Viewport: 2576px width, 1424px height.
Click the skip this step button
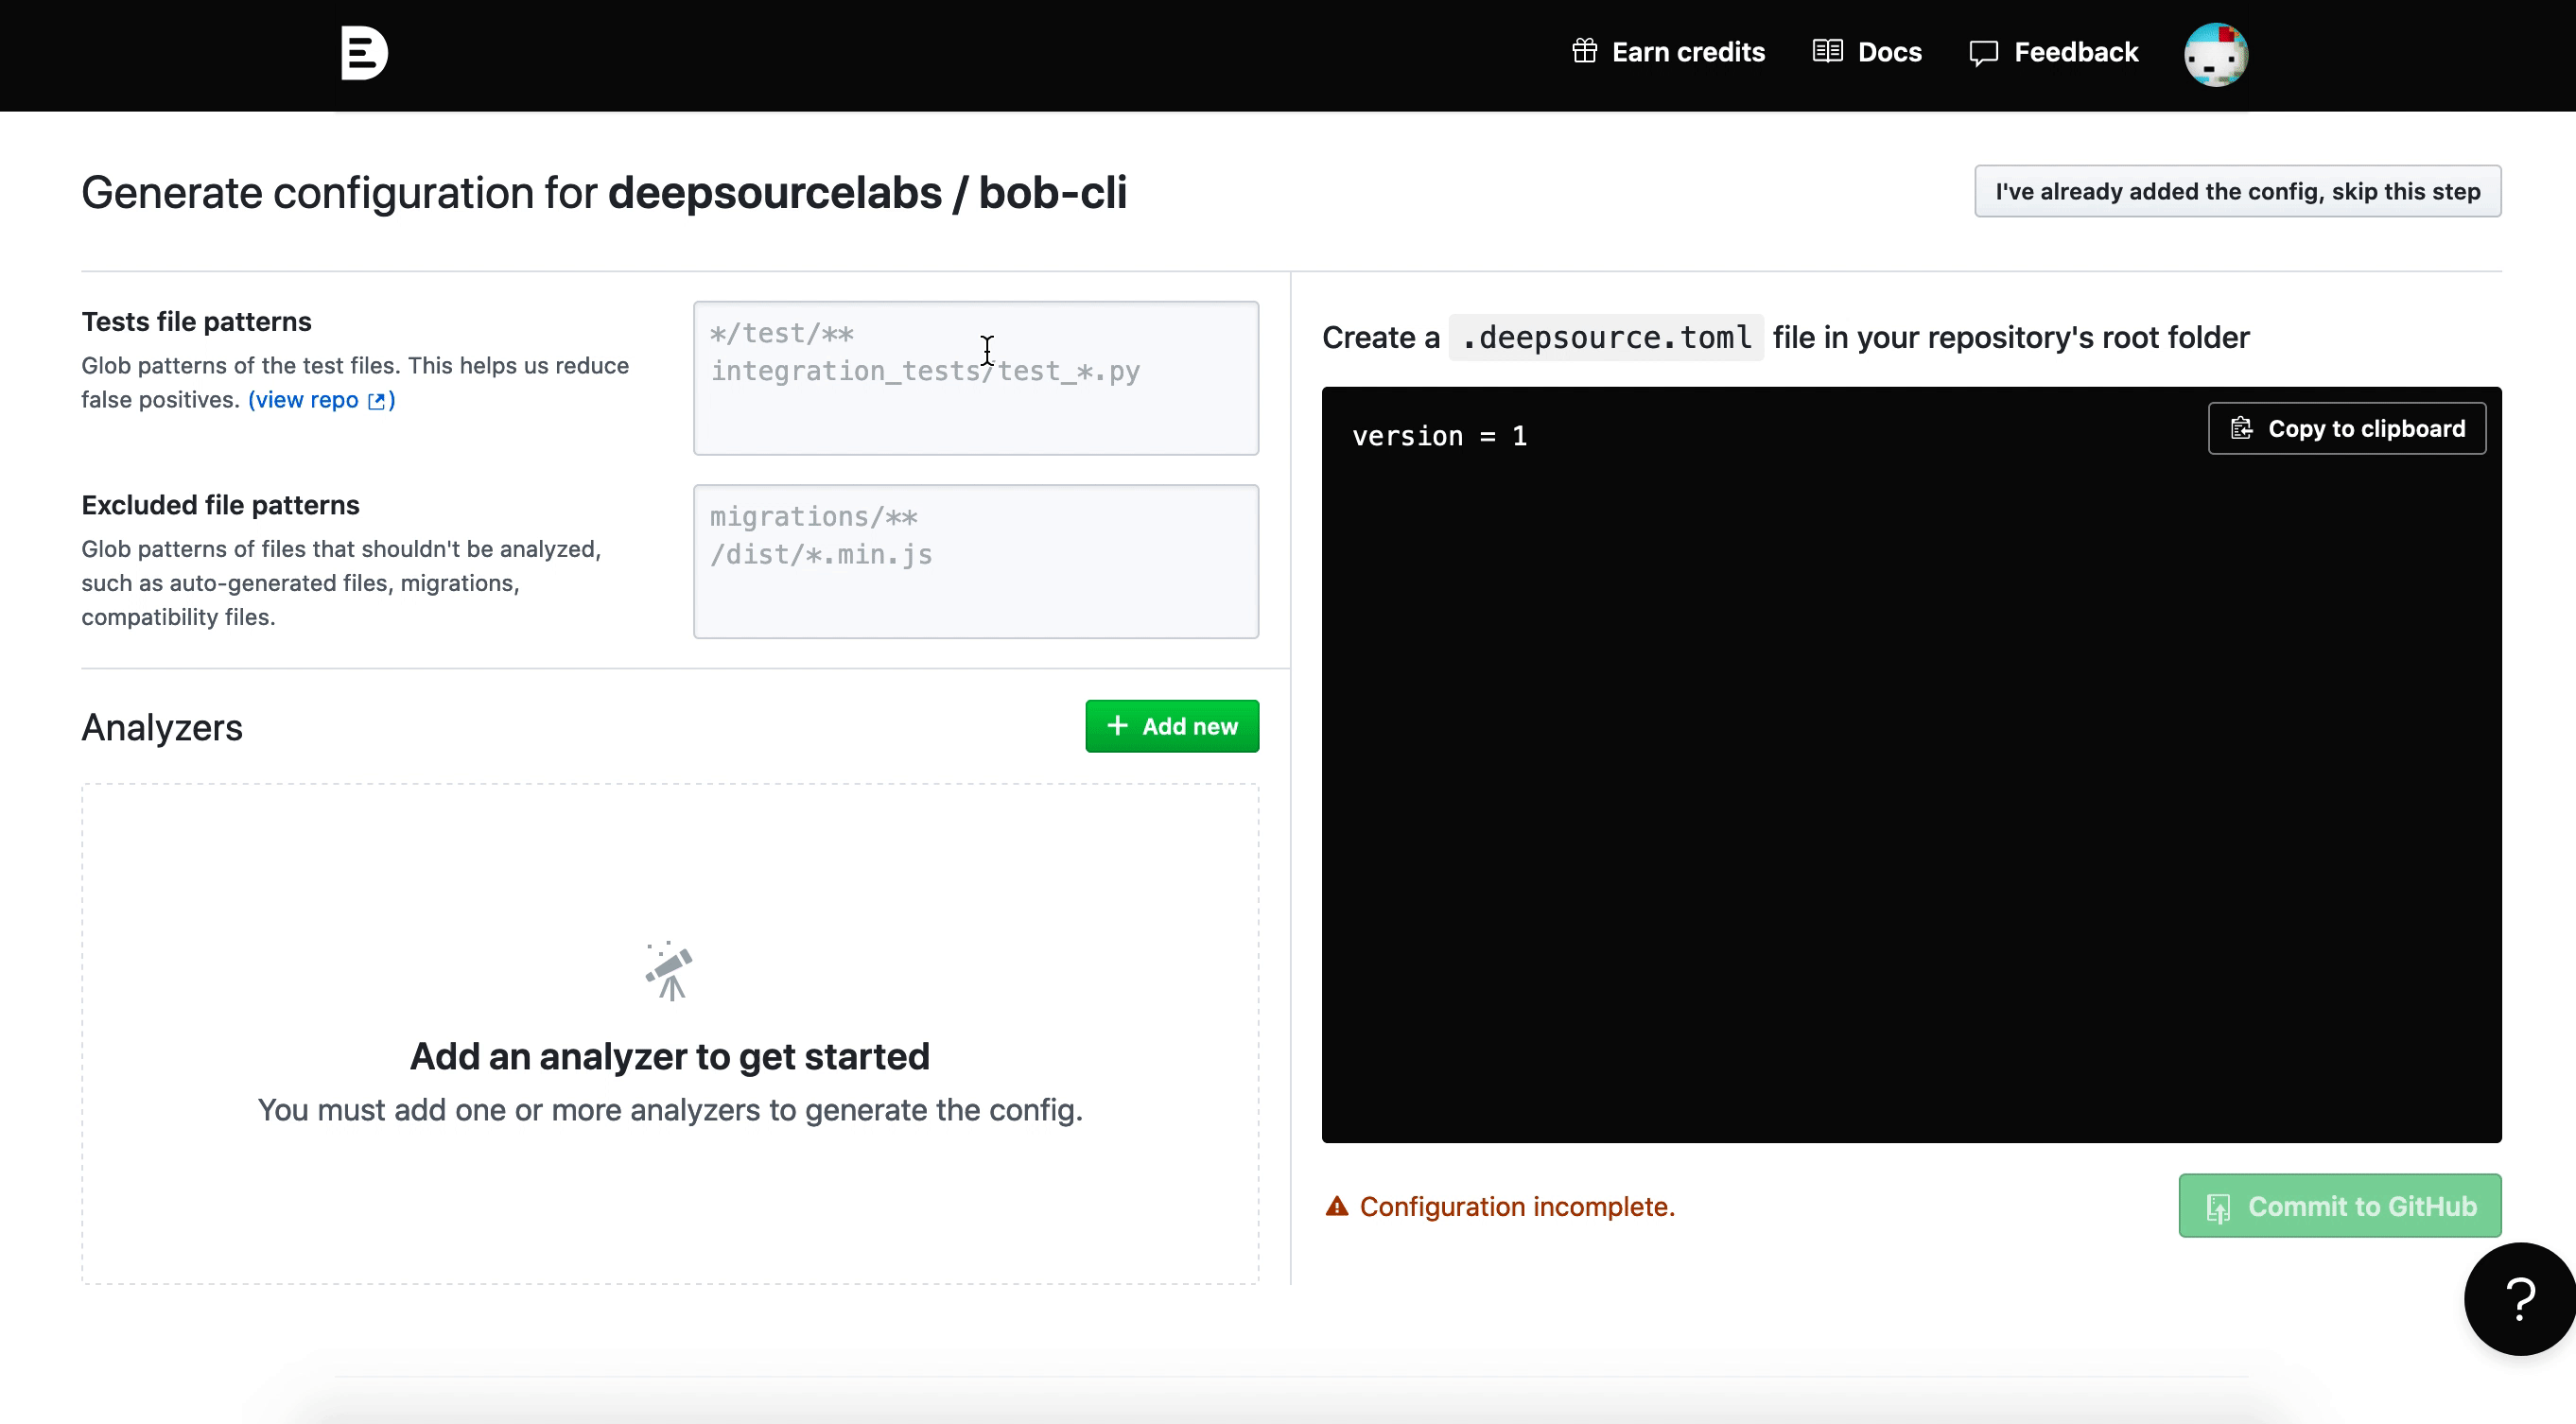point(2237,191)
